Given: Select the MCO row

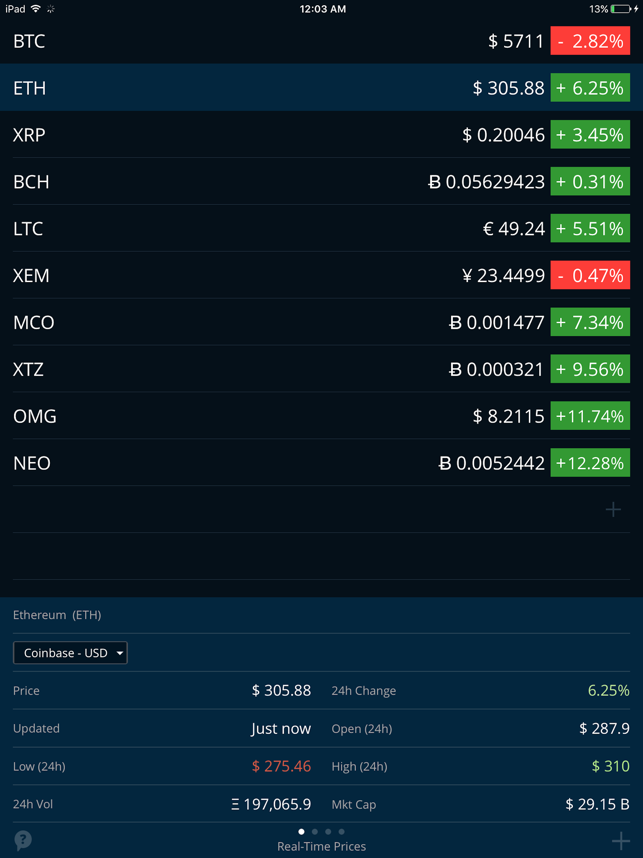Looking at the screenshot, I should tap(321, 322).
